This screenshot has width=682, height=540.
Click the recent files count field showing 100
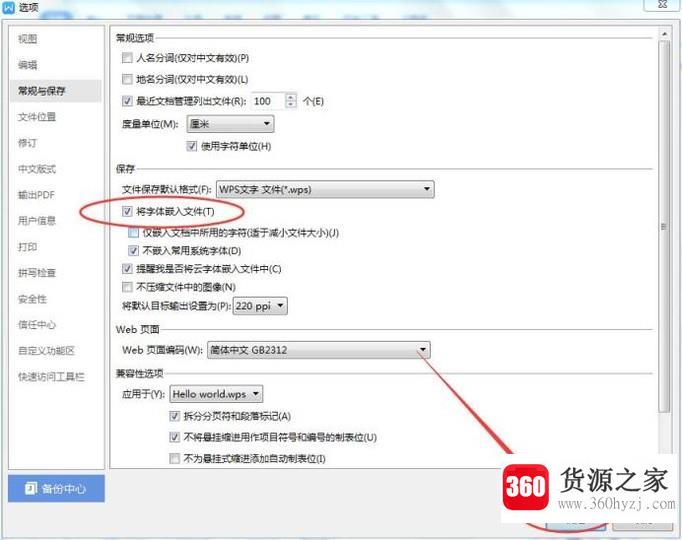click(267, 101)
